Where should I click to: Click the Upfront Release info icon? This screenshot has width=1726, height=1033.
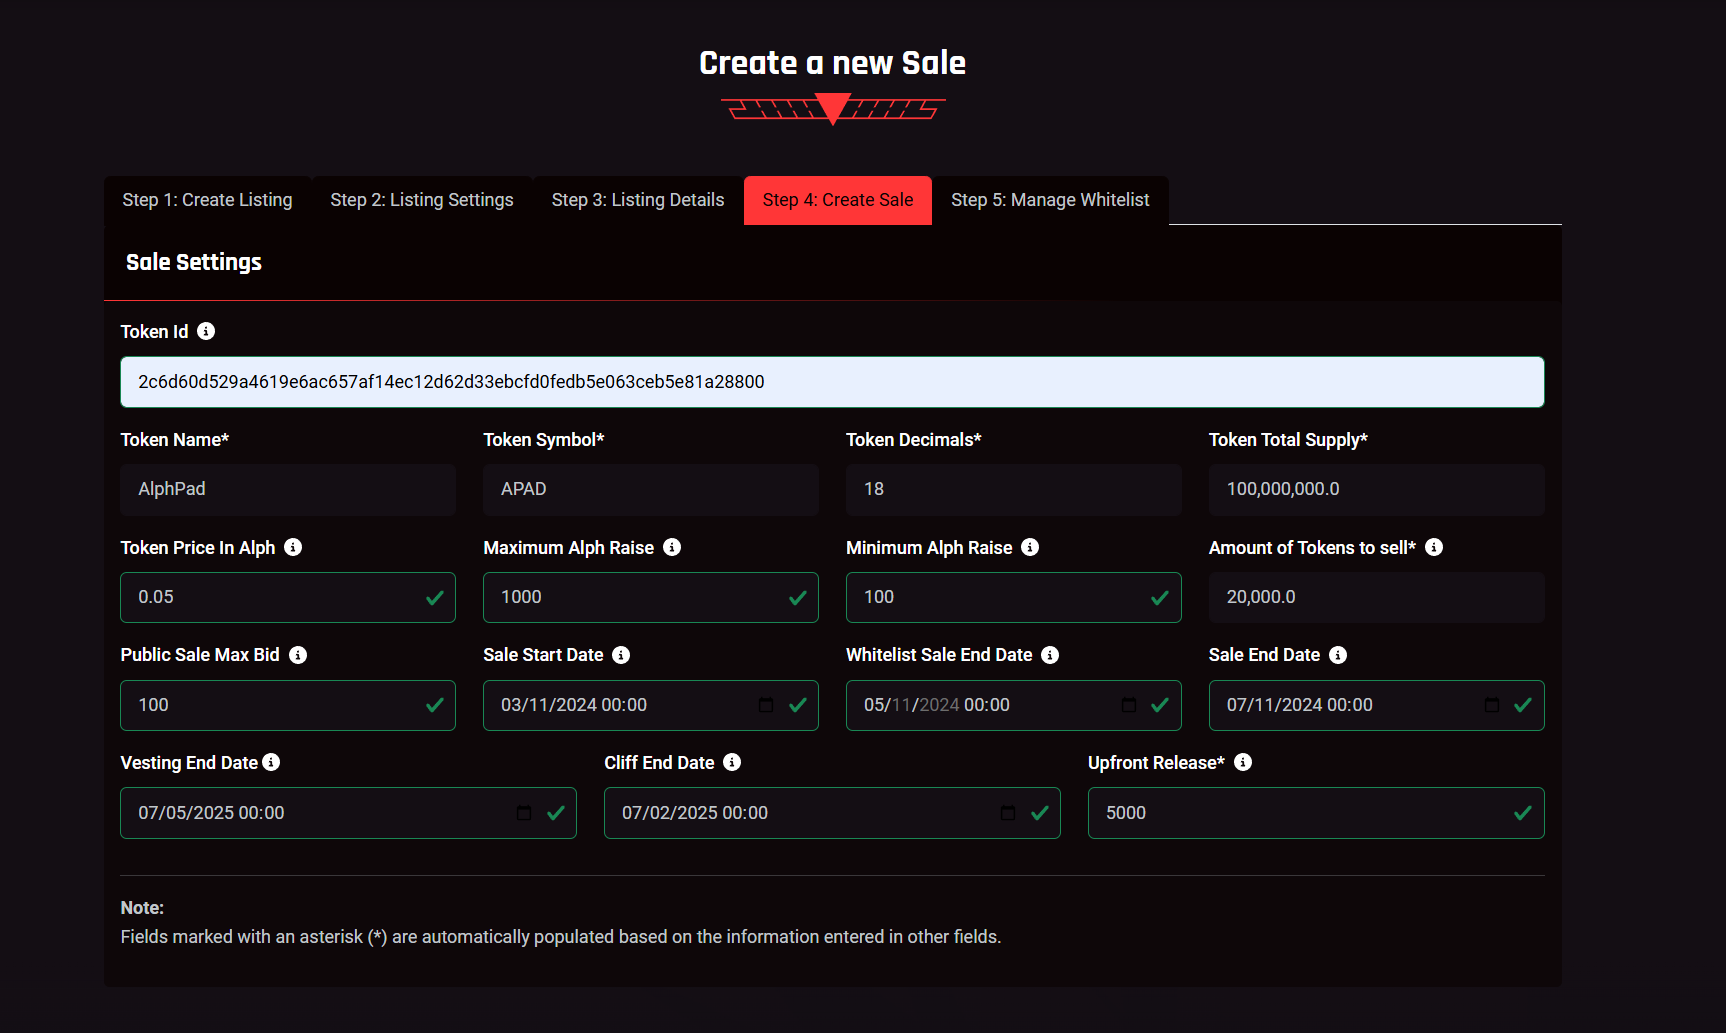click(x=1243, y=762)
